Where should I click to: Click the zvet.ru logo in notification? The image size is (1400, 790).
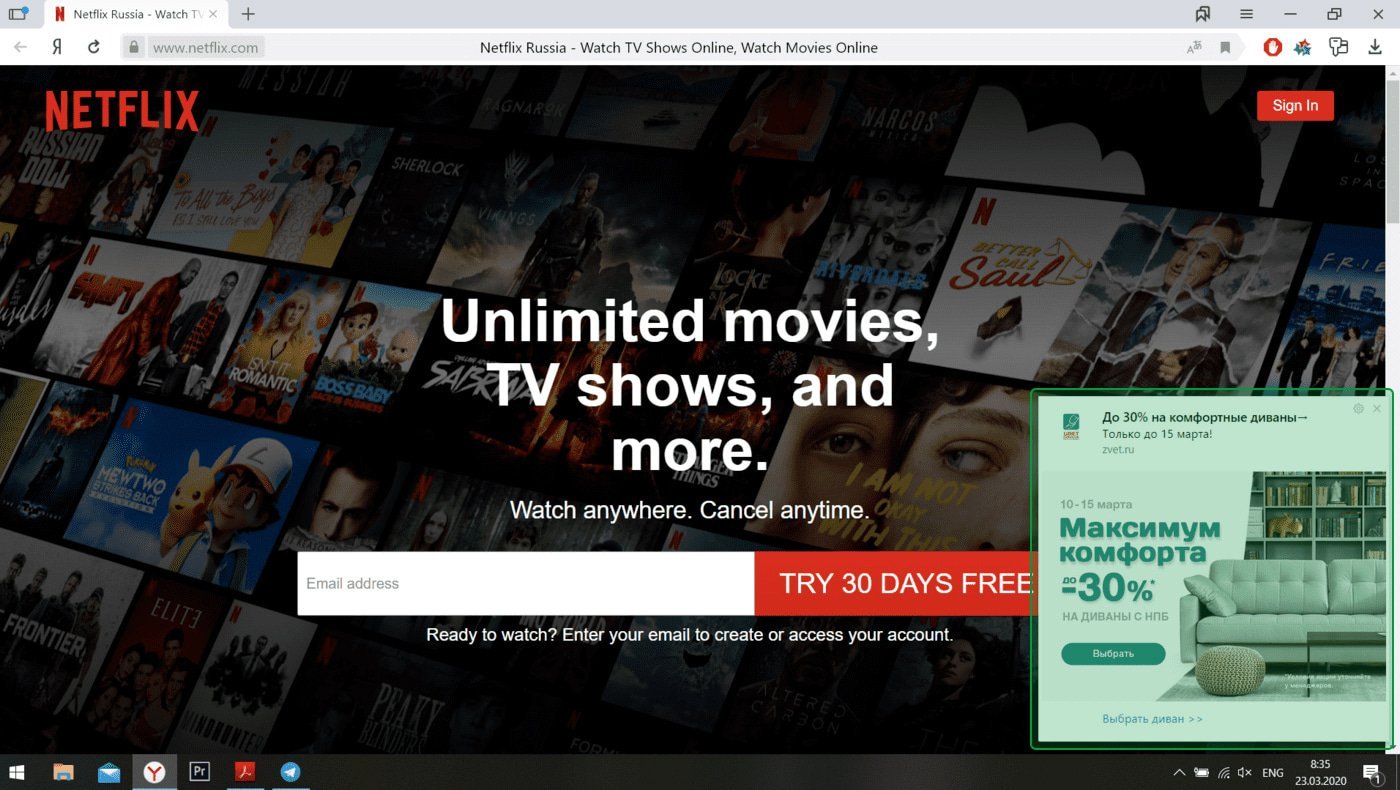click(1071, 428)
